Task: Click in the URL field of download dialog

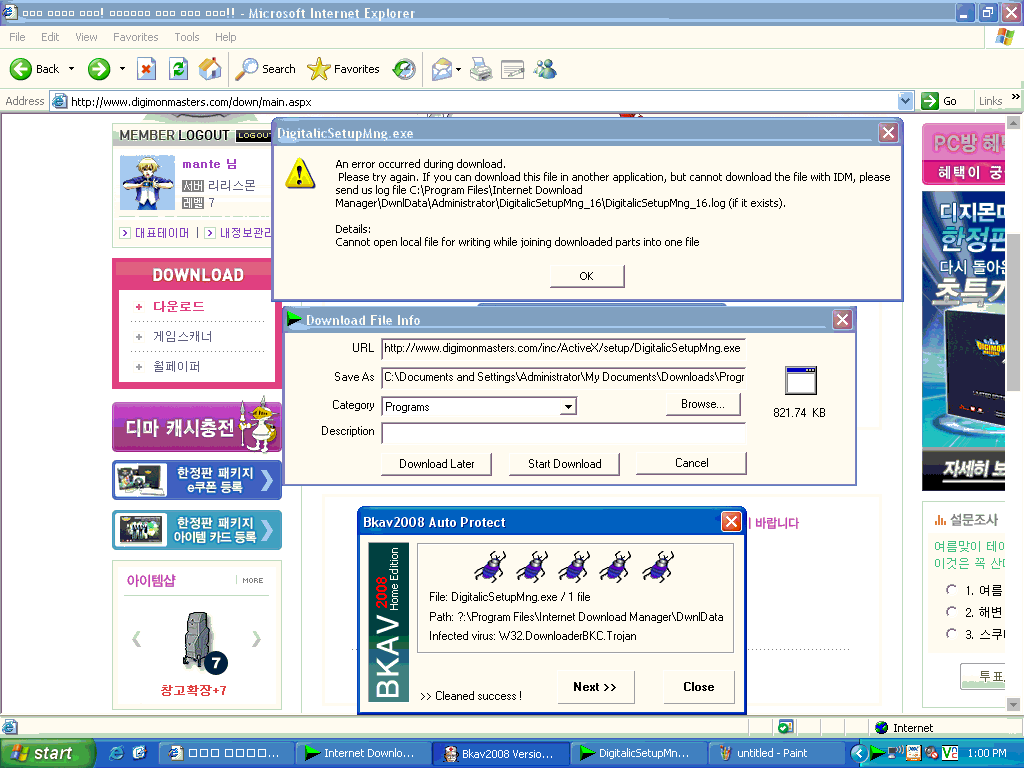Action: point(563,348)
